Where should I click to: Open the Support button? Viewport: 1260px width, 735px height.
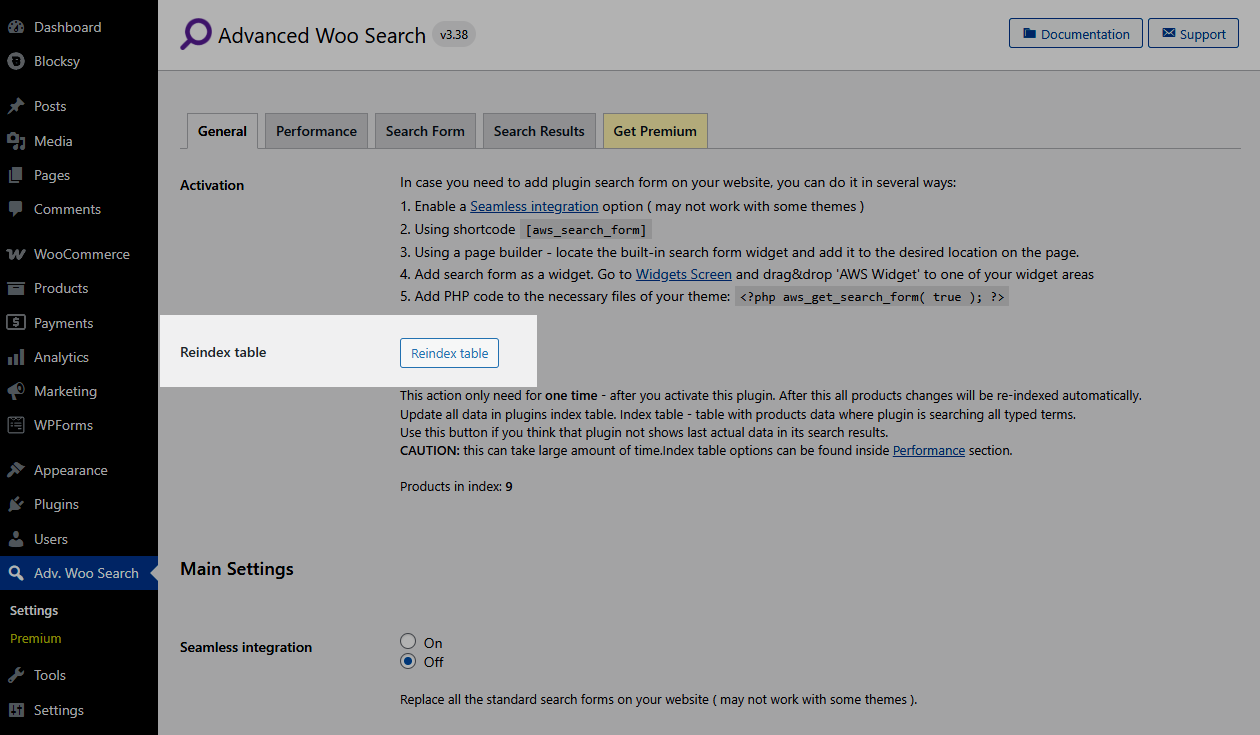(1193, 33)
